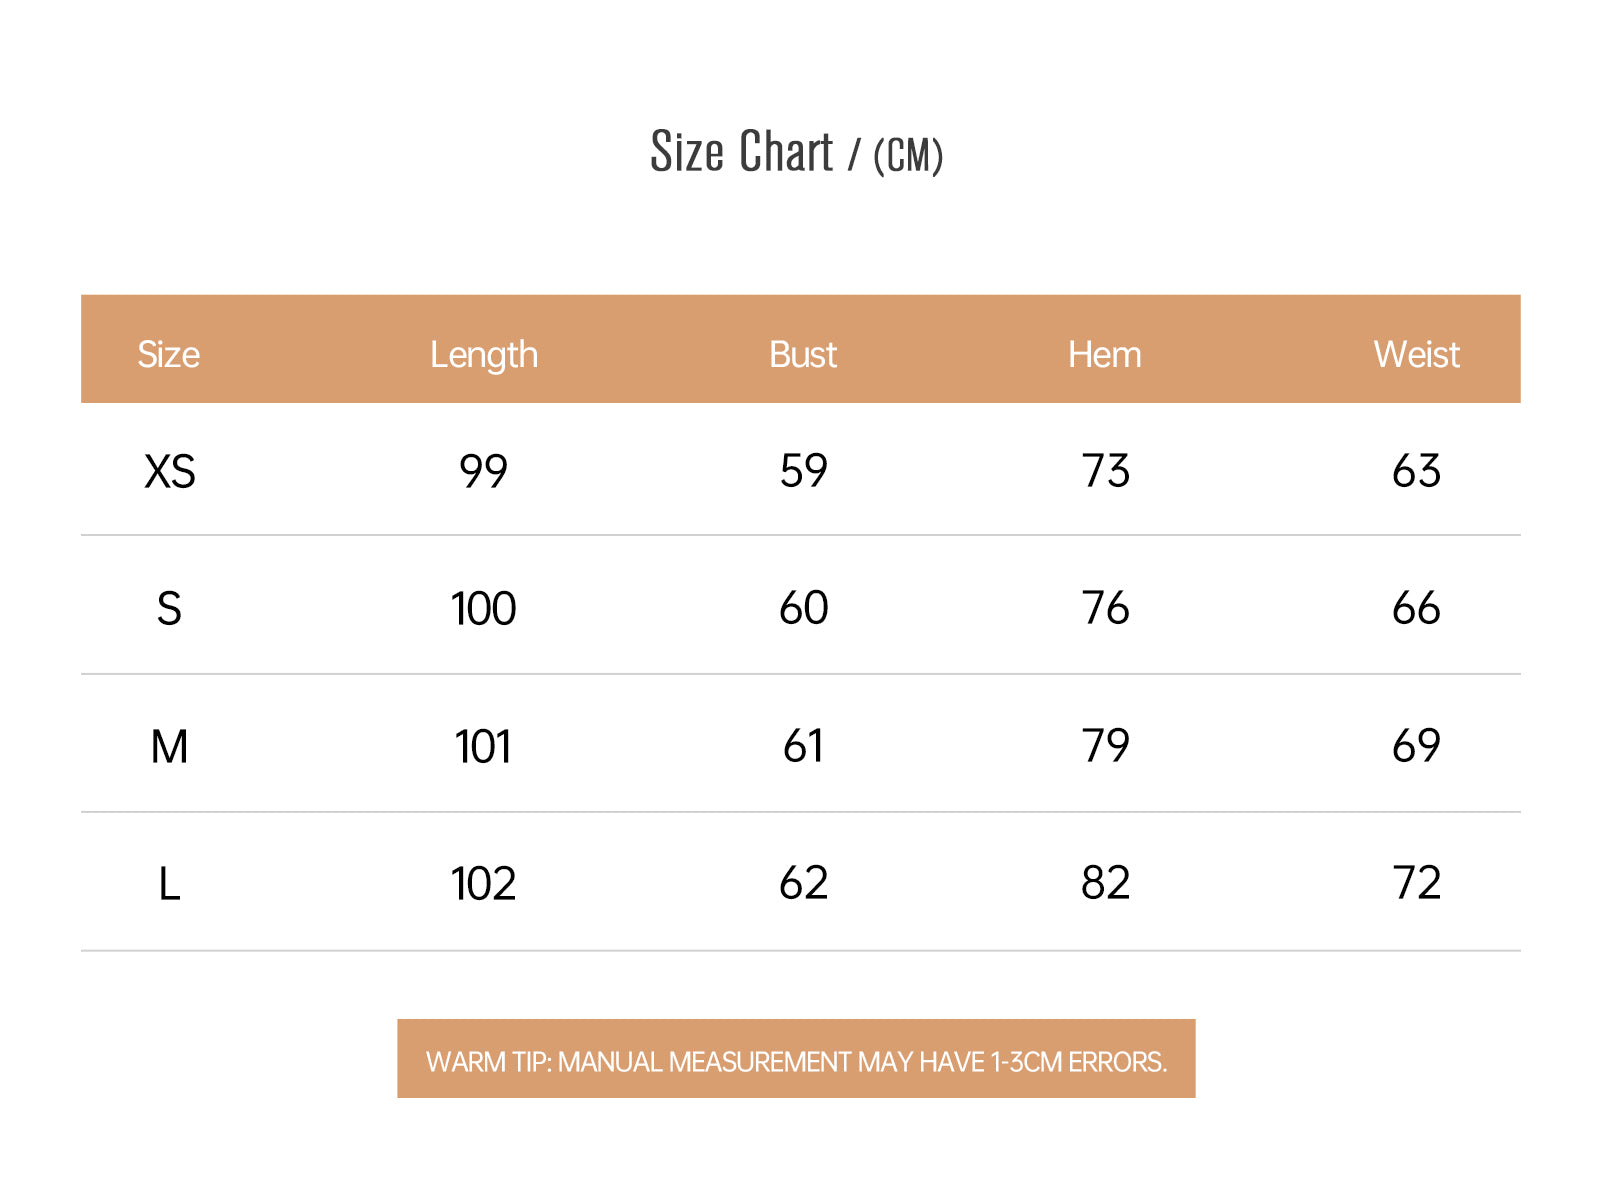
Task: Click the warm tip measurement banner
Action: [796, 1059]
